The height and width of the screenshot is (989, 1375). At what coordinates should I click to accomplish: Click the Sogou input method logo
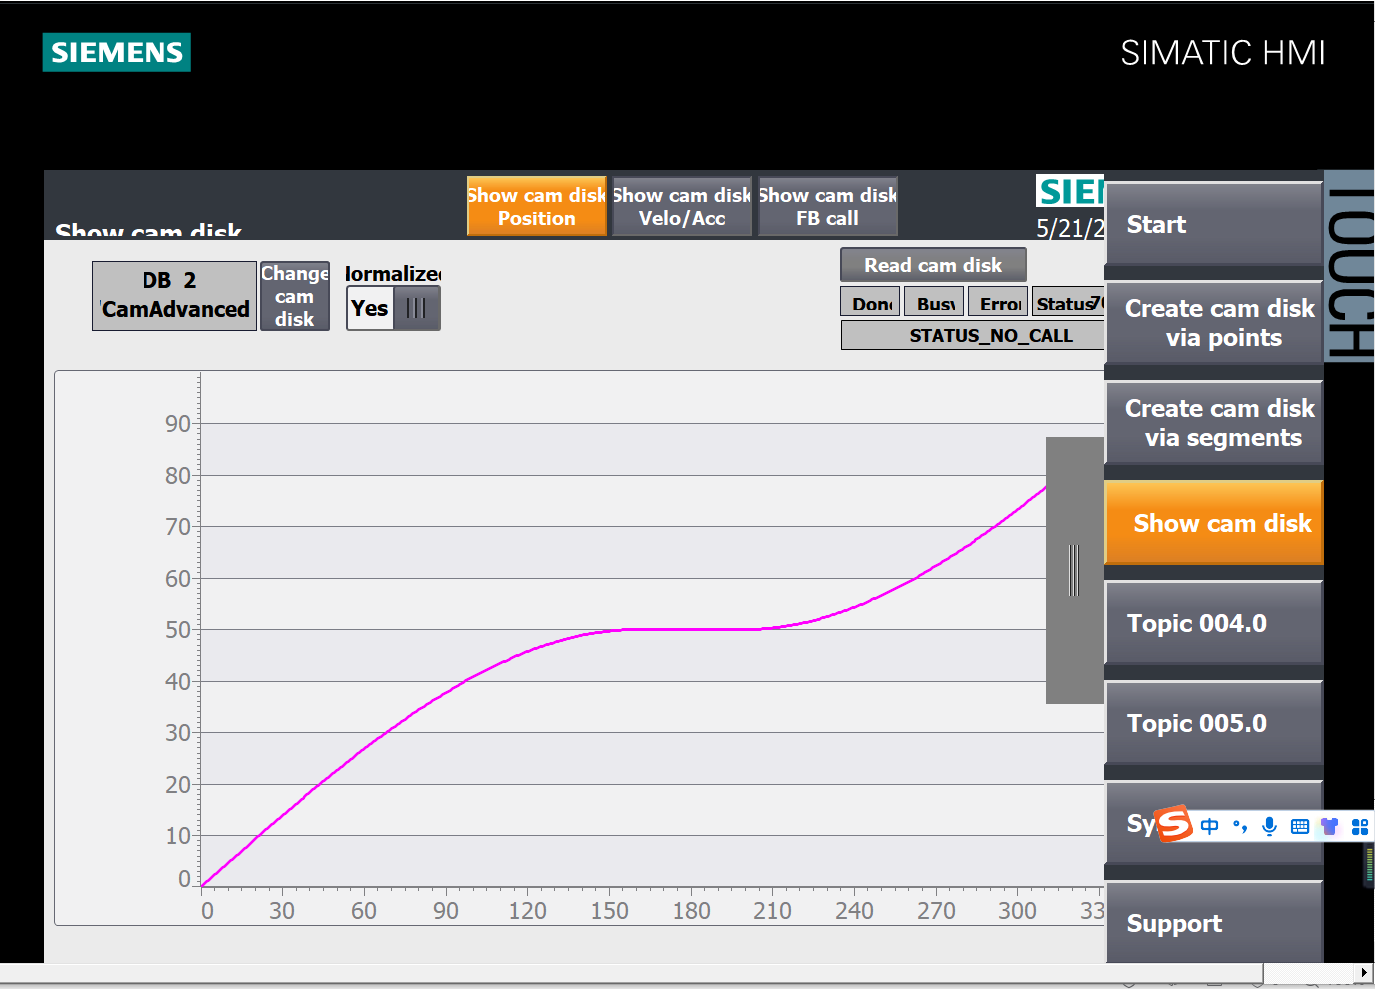coord(1174,824)
